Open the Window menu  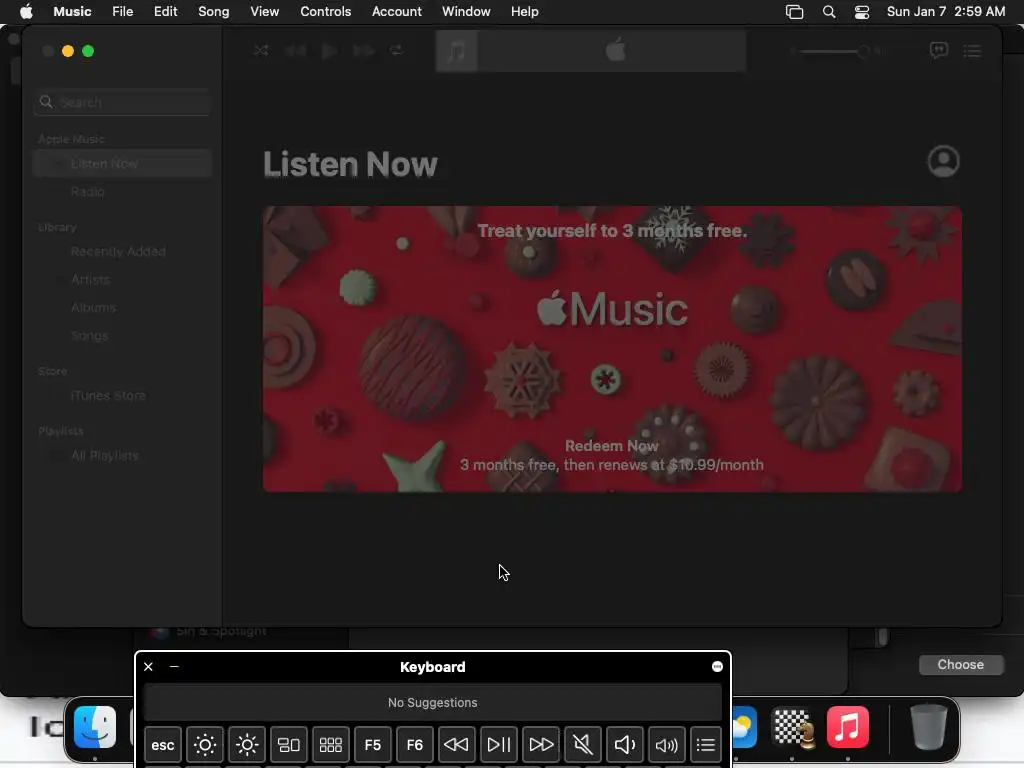click(466, 12)
